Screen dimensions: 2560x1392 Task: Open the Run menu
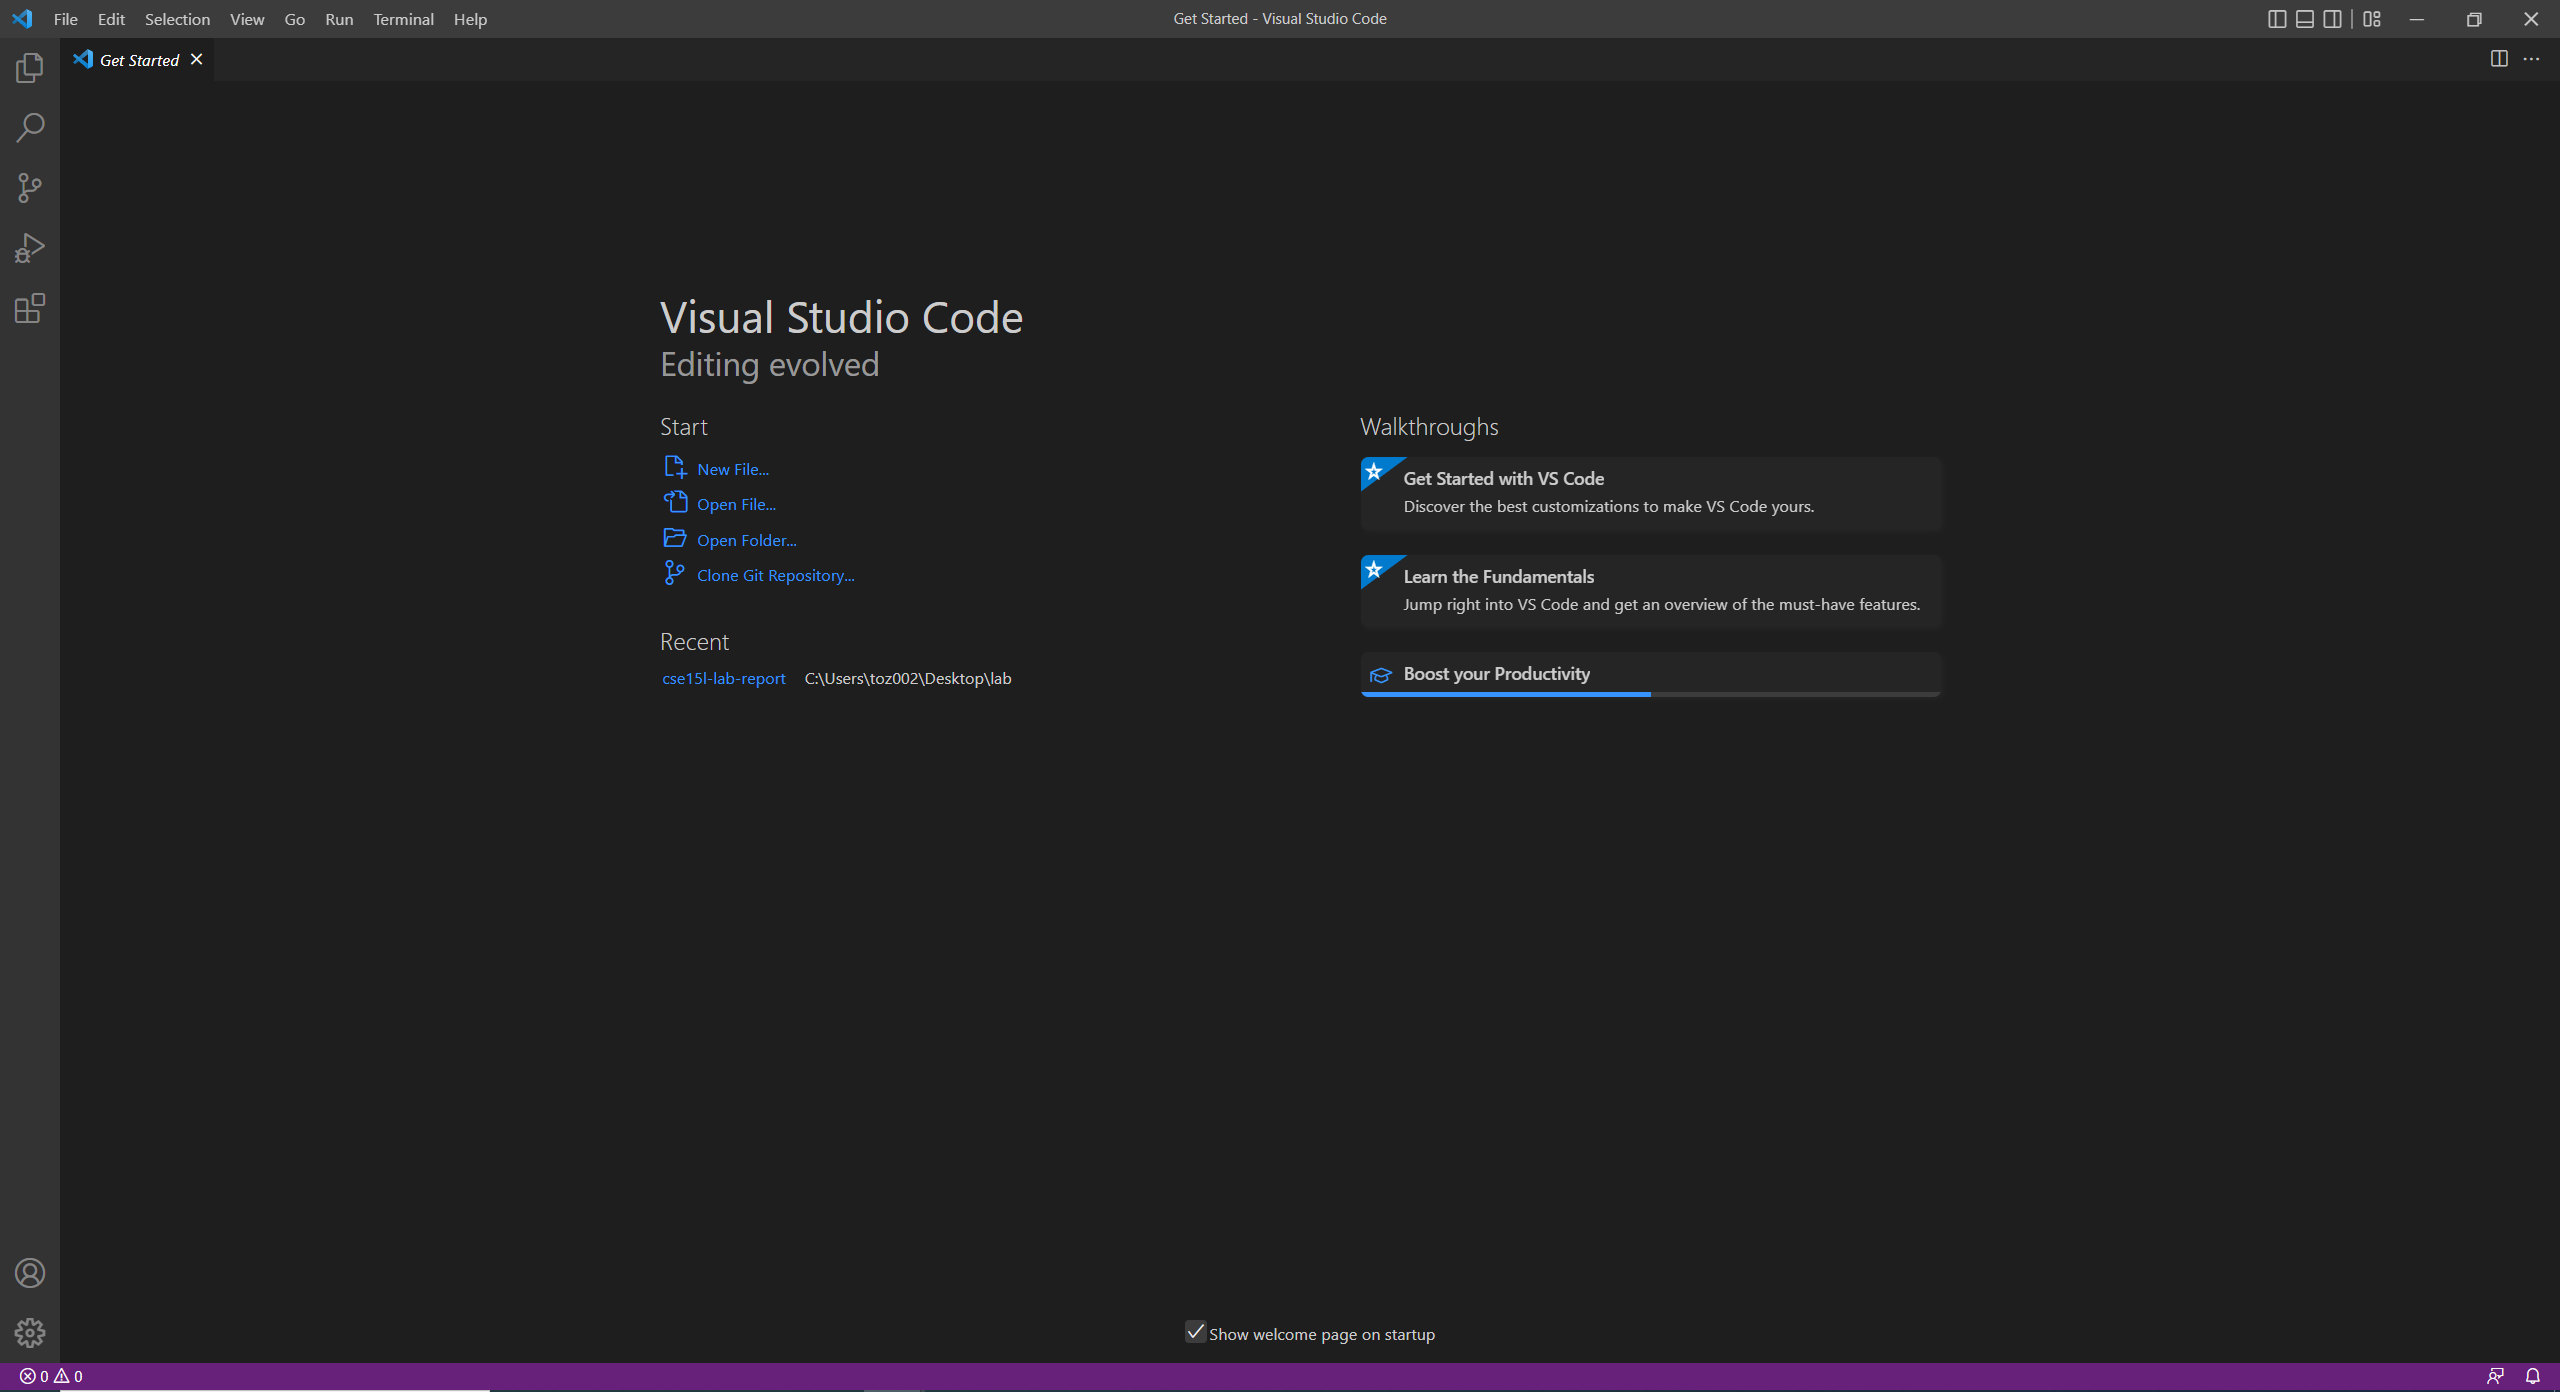(339, 19)
